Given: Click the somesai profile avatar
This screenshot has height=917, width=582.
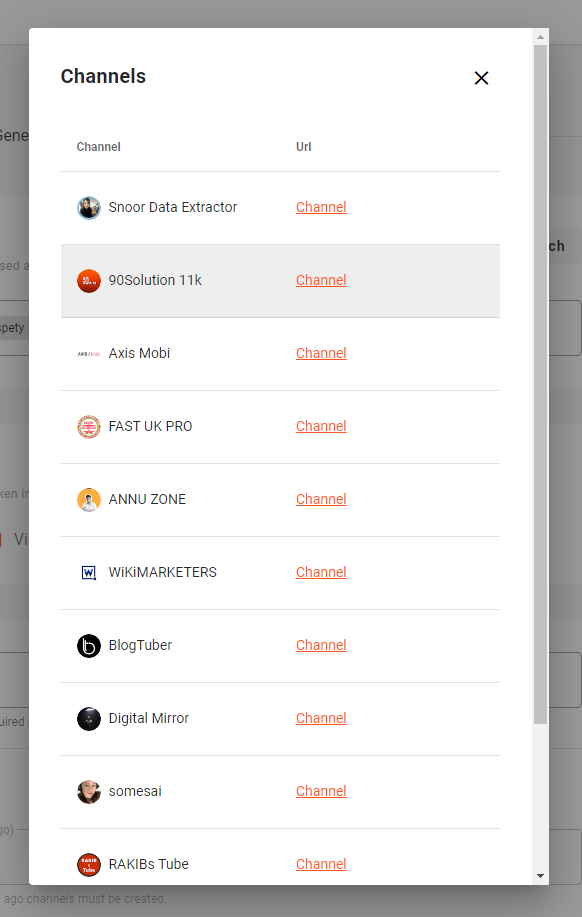Looking at the screenshot, I should point(89,792).
